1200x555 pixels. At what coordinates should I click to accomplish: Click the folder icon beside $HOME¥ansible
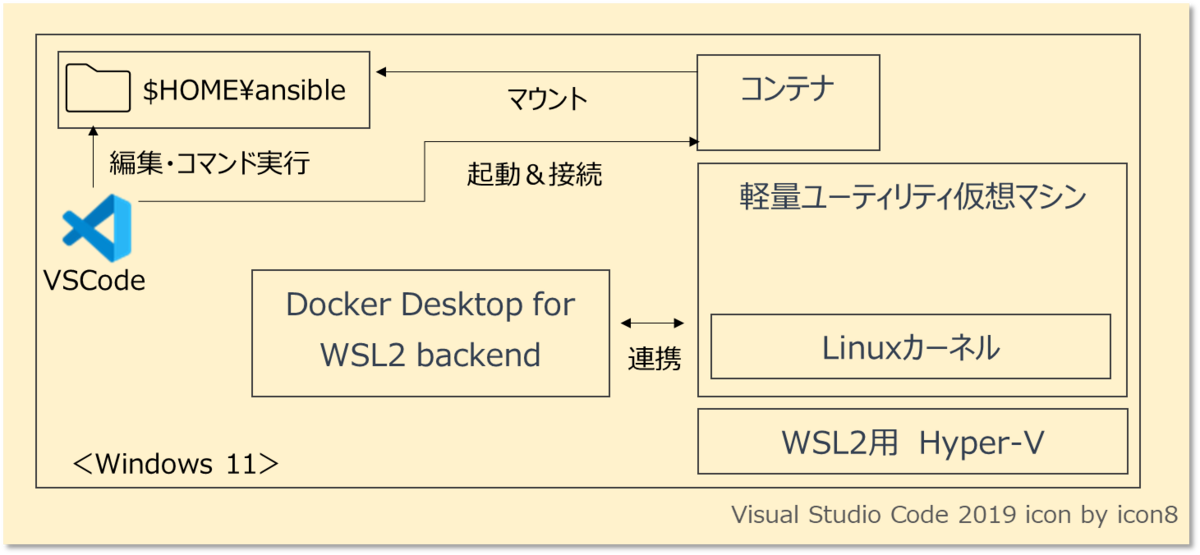pyautogui.click(x=97, y=90)
